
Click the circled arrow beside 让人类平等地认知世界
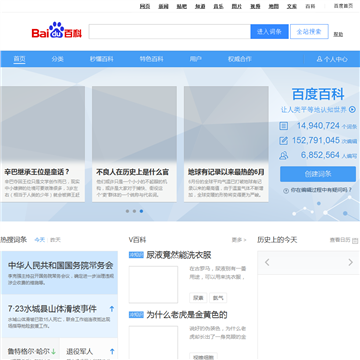352,109
